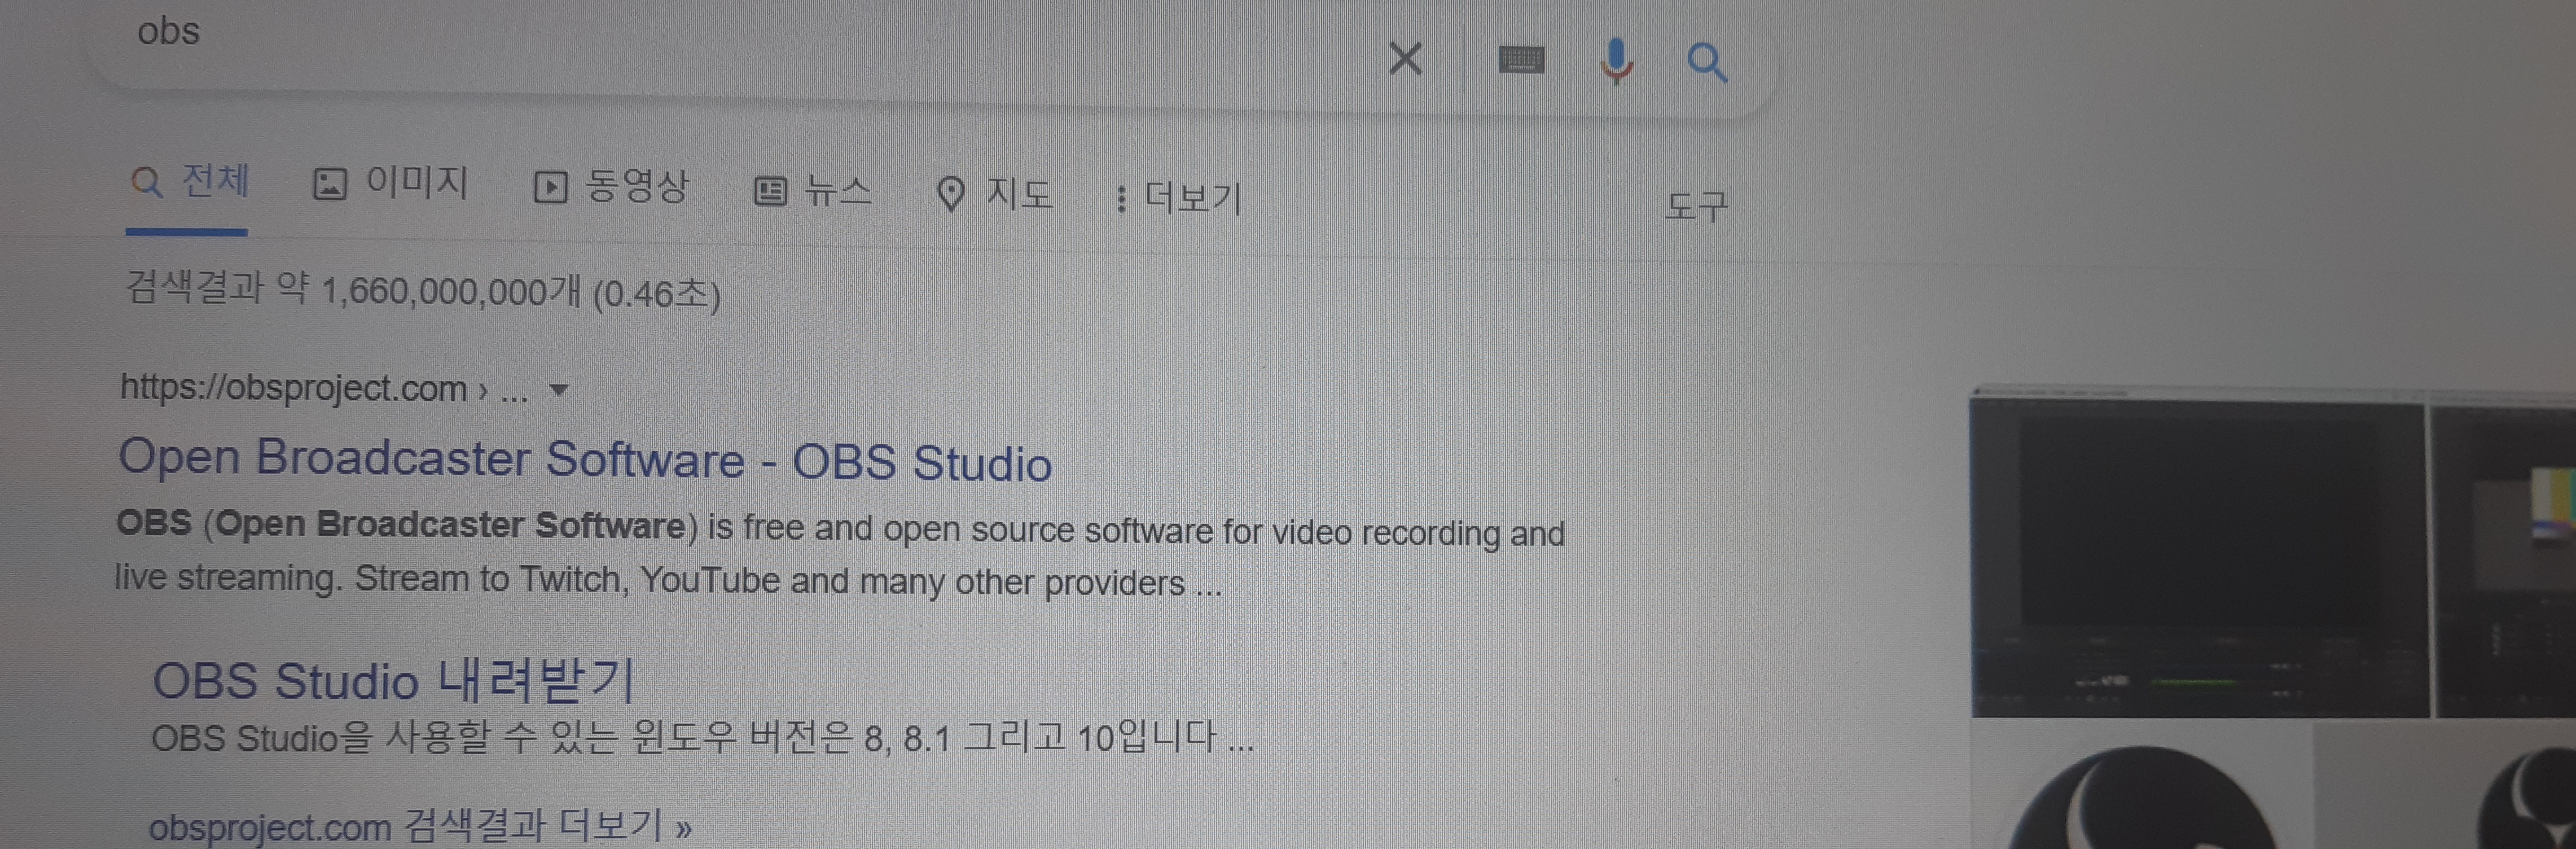This screenshot has width=2576, height=849.
Task: Clear the search box with the X icon
Action: pos(1405,59)
